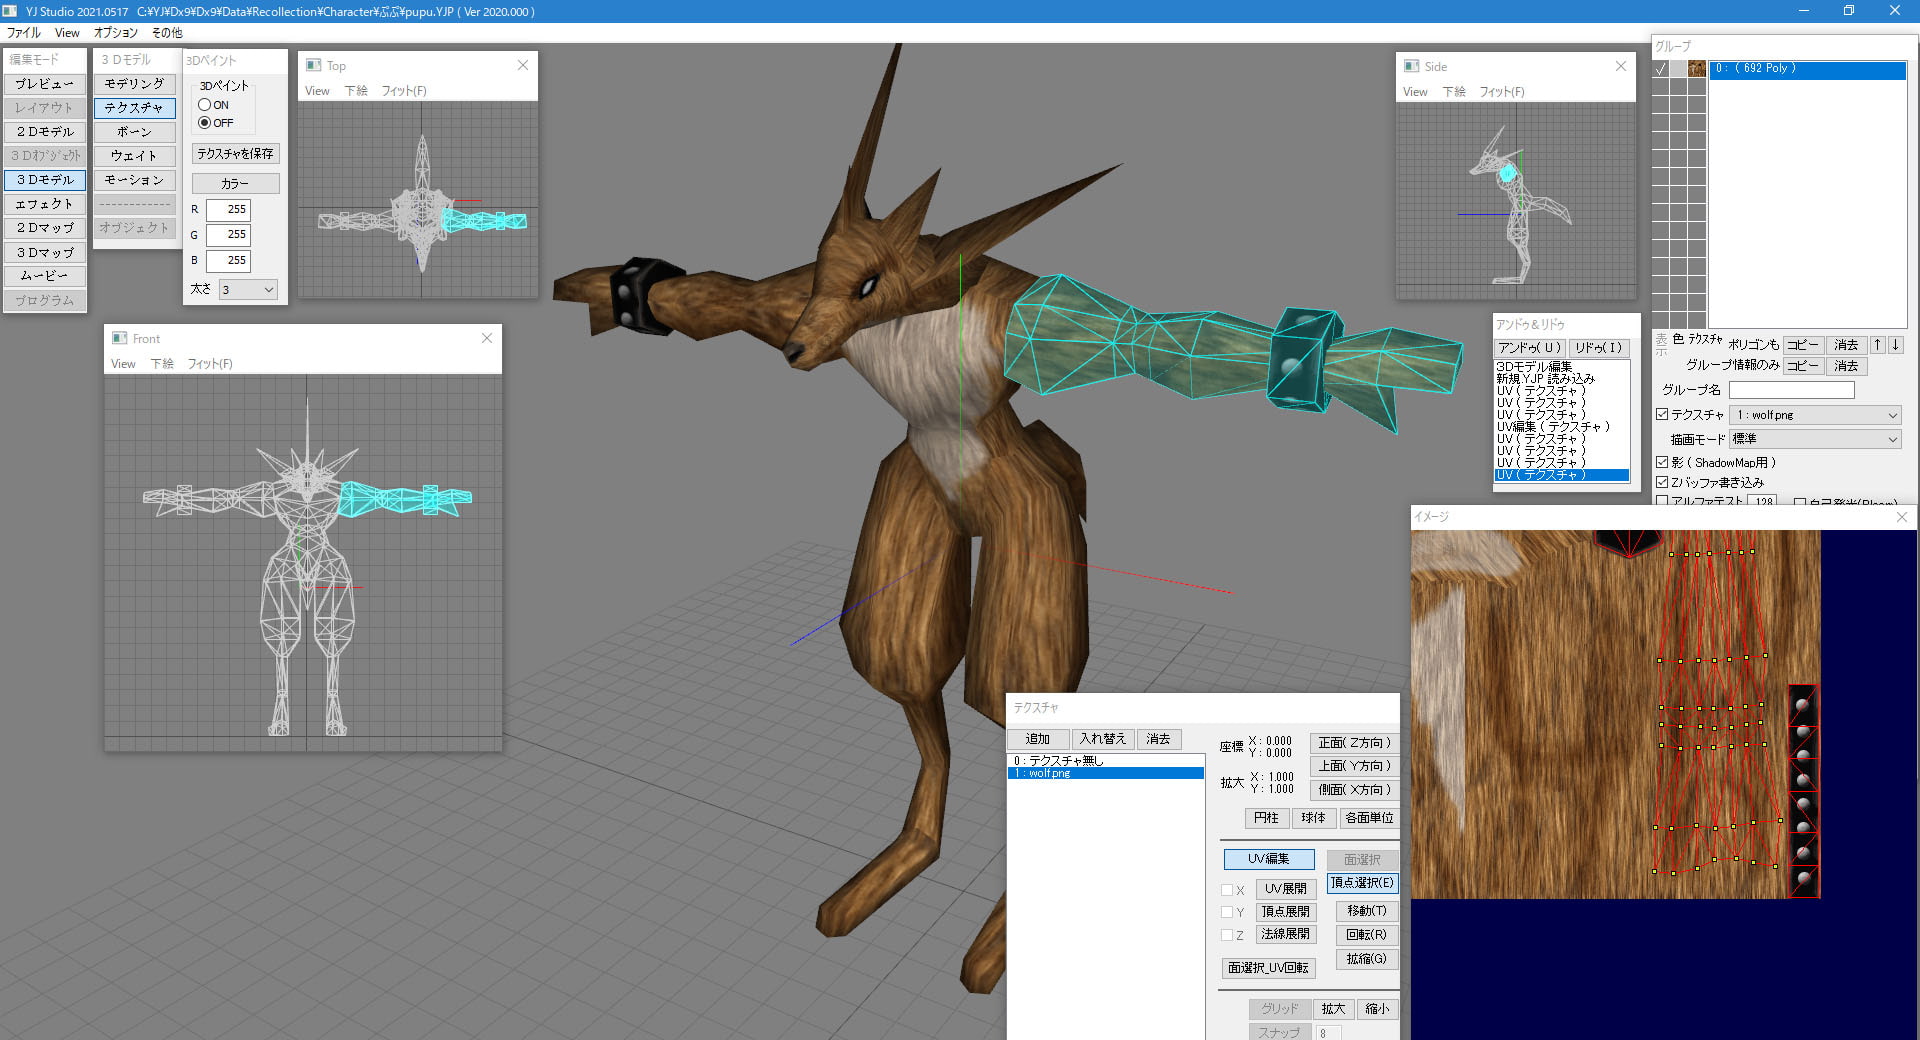Click the リドゥ(I) redo button

click(1599, 348)
